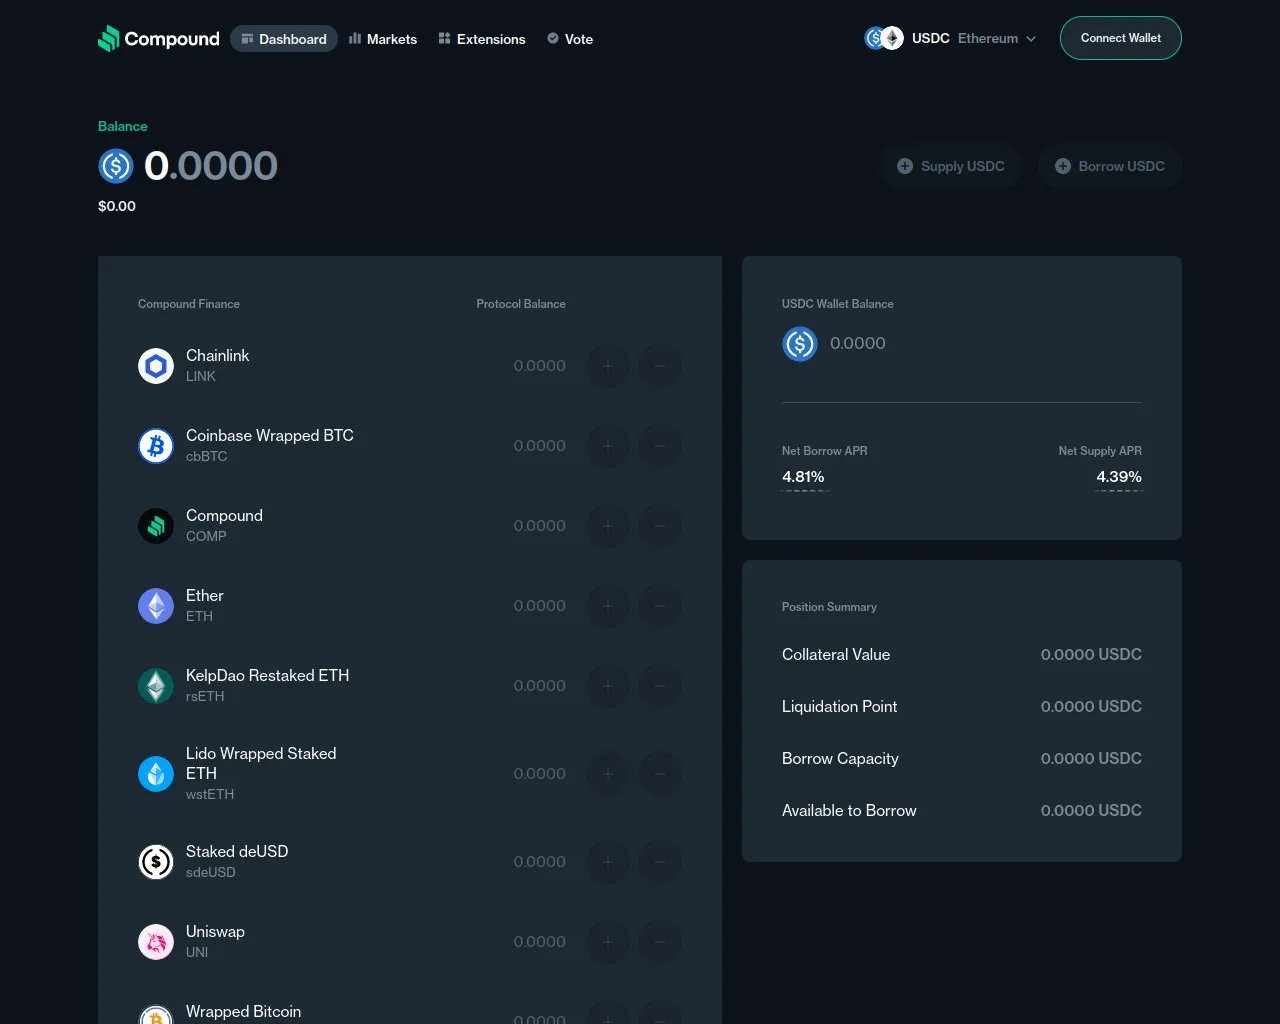Click the $0.00 balance value
The width and height of the screenshot is (1280, 1024).
tap(117, 206)
